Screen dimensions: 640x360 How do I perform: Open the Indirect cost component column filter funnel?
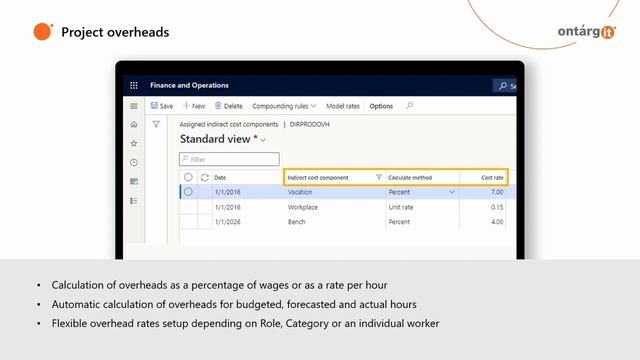coord(379,177)
